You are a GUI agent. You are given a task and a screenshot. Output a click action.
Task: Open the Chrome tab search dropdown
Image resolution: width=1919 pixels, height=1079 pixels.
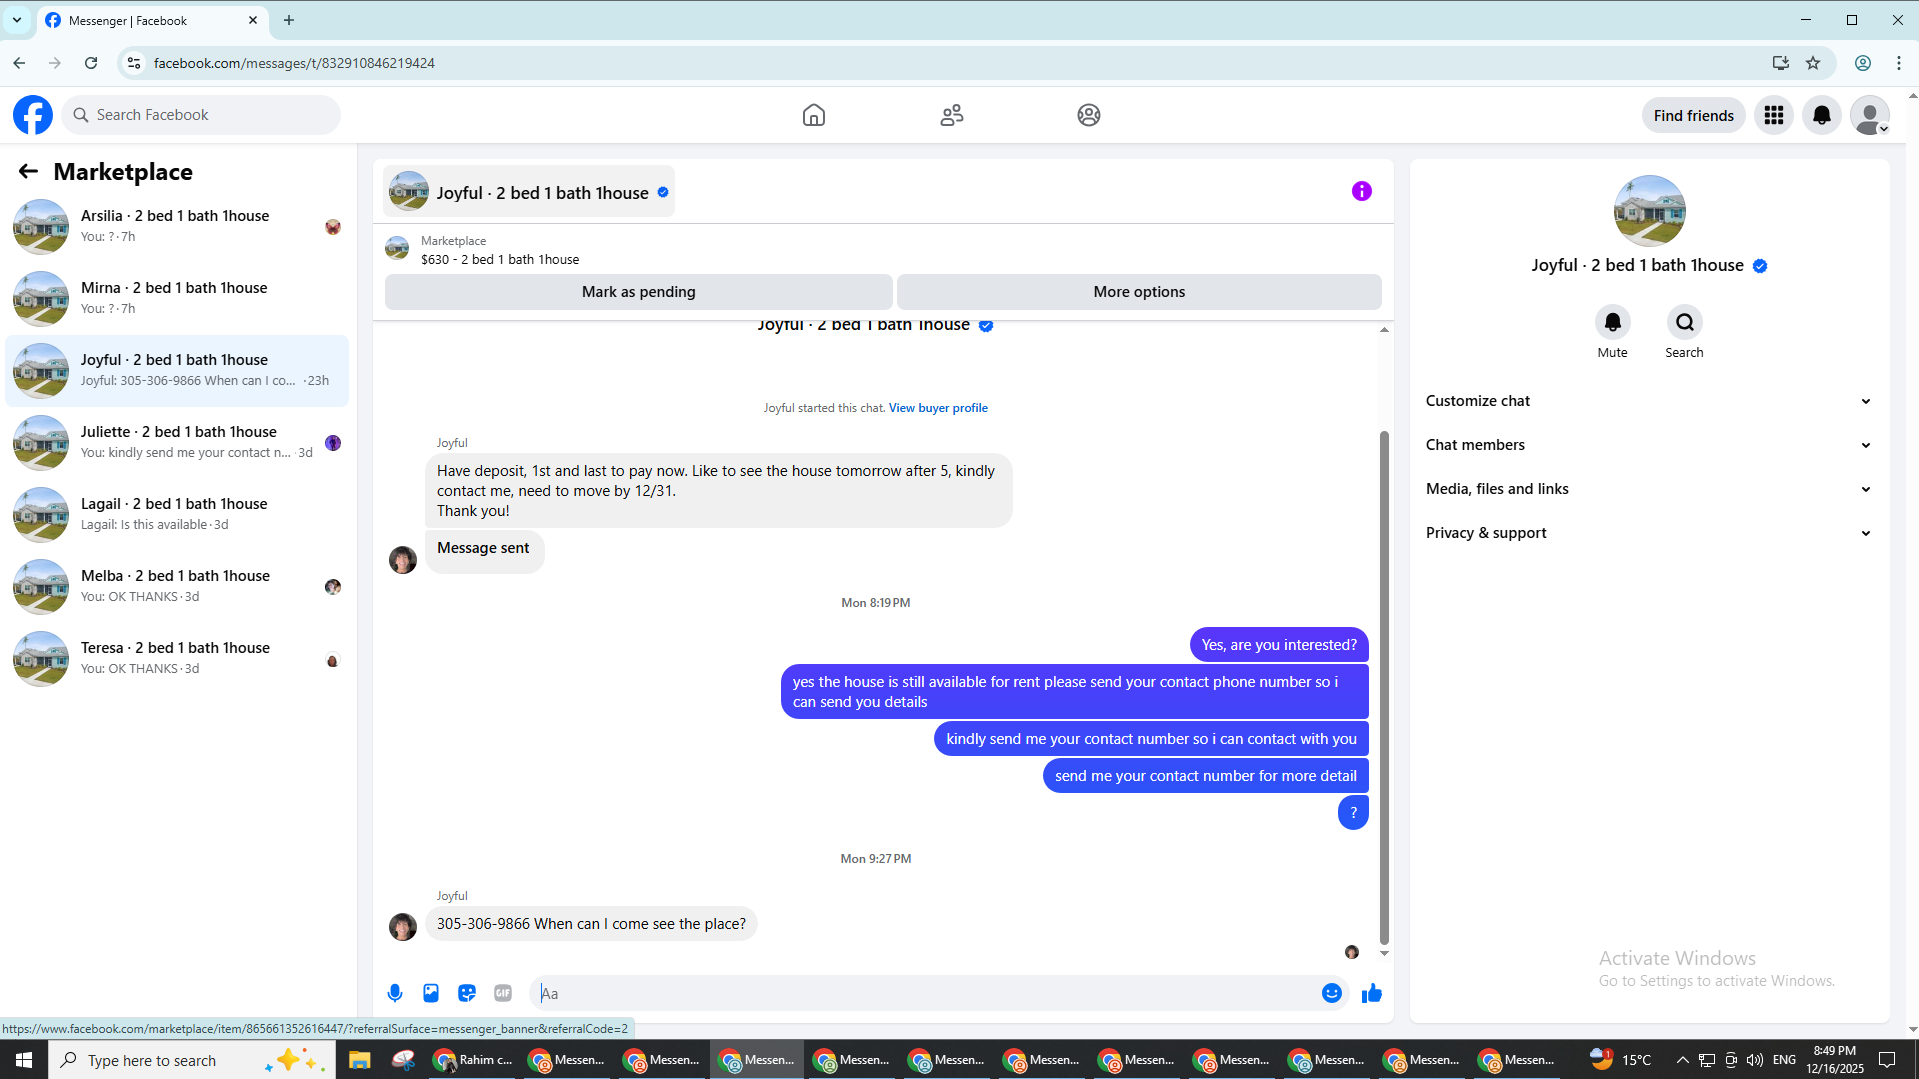coord(17,20)
